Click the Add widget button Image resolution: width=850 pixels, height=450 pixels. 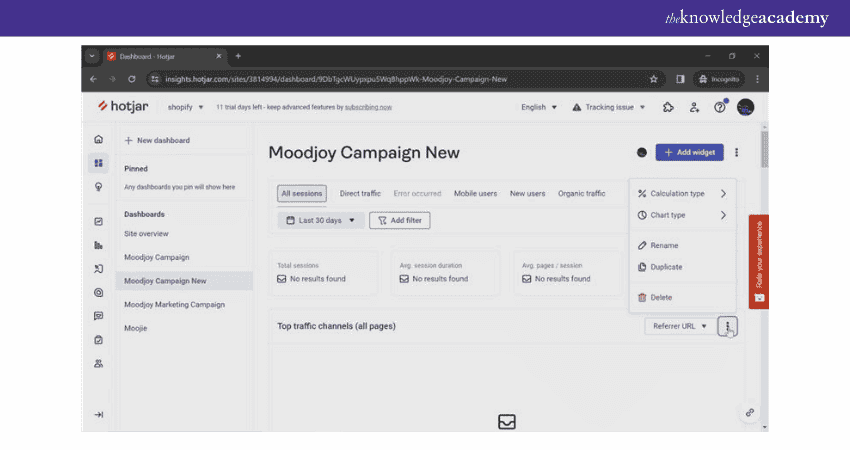tap(690, 152)
